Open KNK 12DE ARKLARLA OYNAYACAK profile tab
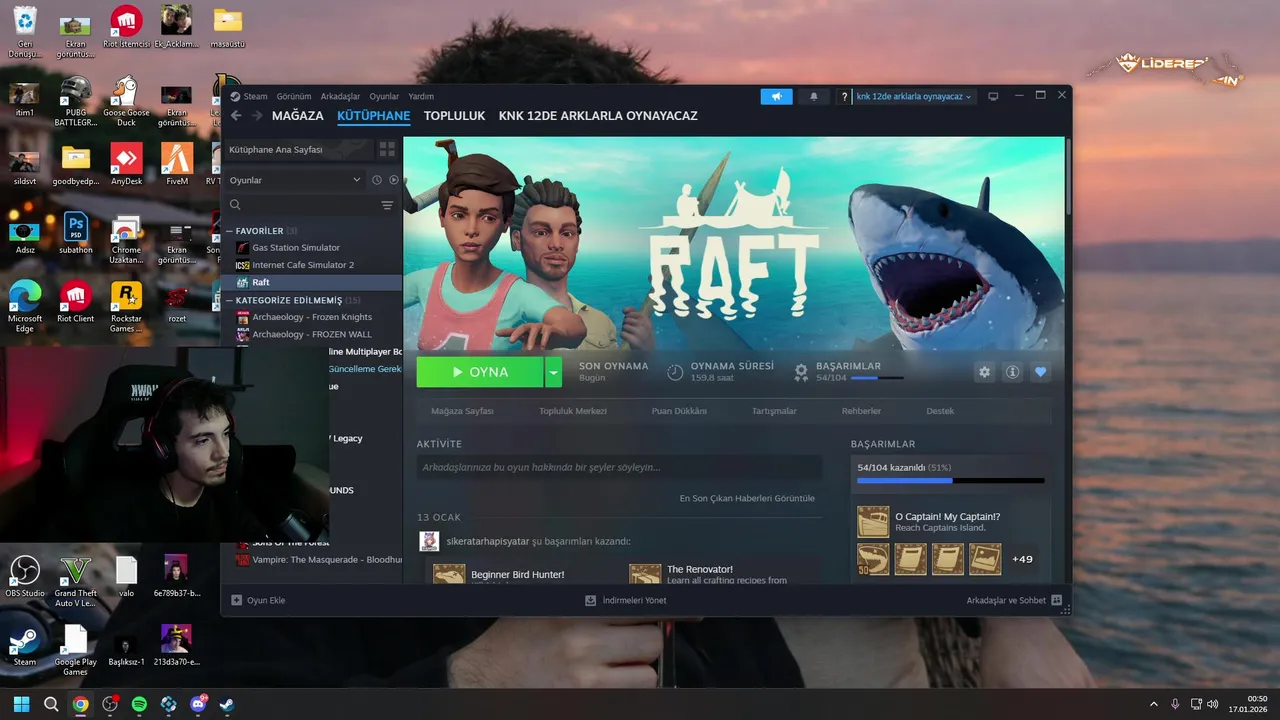This screenshot has width=1280, height=720. click(598, 116)
